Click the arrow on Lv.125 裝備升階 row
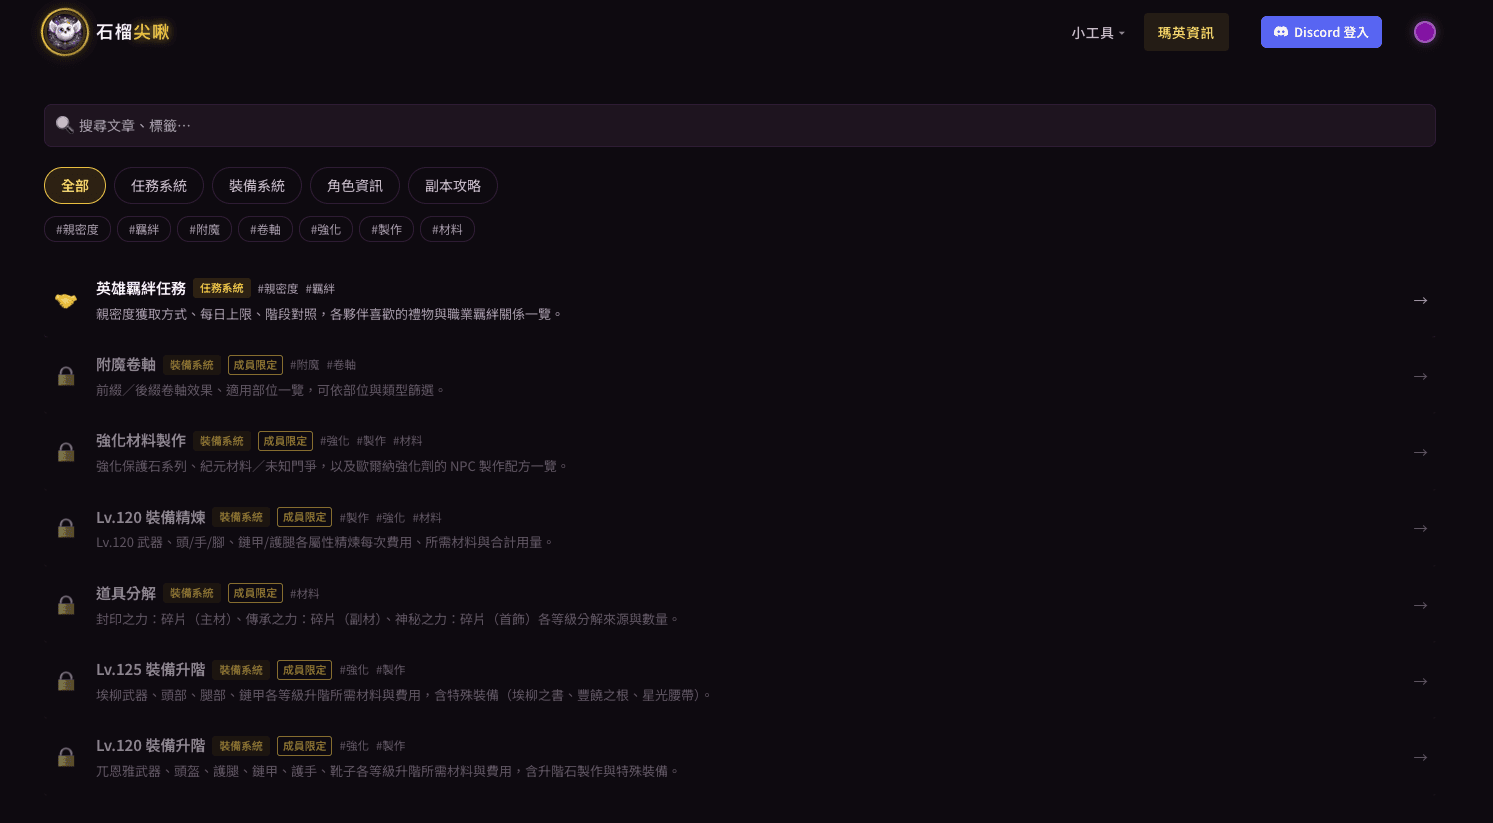 coord(1420,681)
